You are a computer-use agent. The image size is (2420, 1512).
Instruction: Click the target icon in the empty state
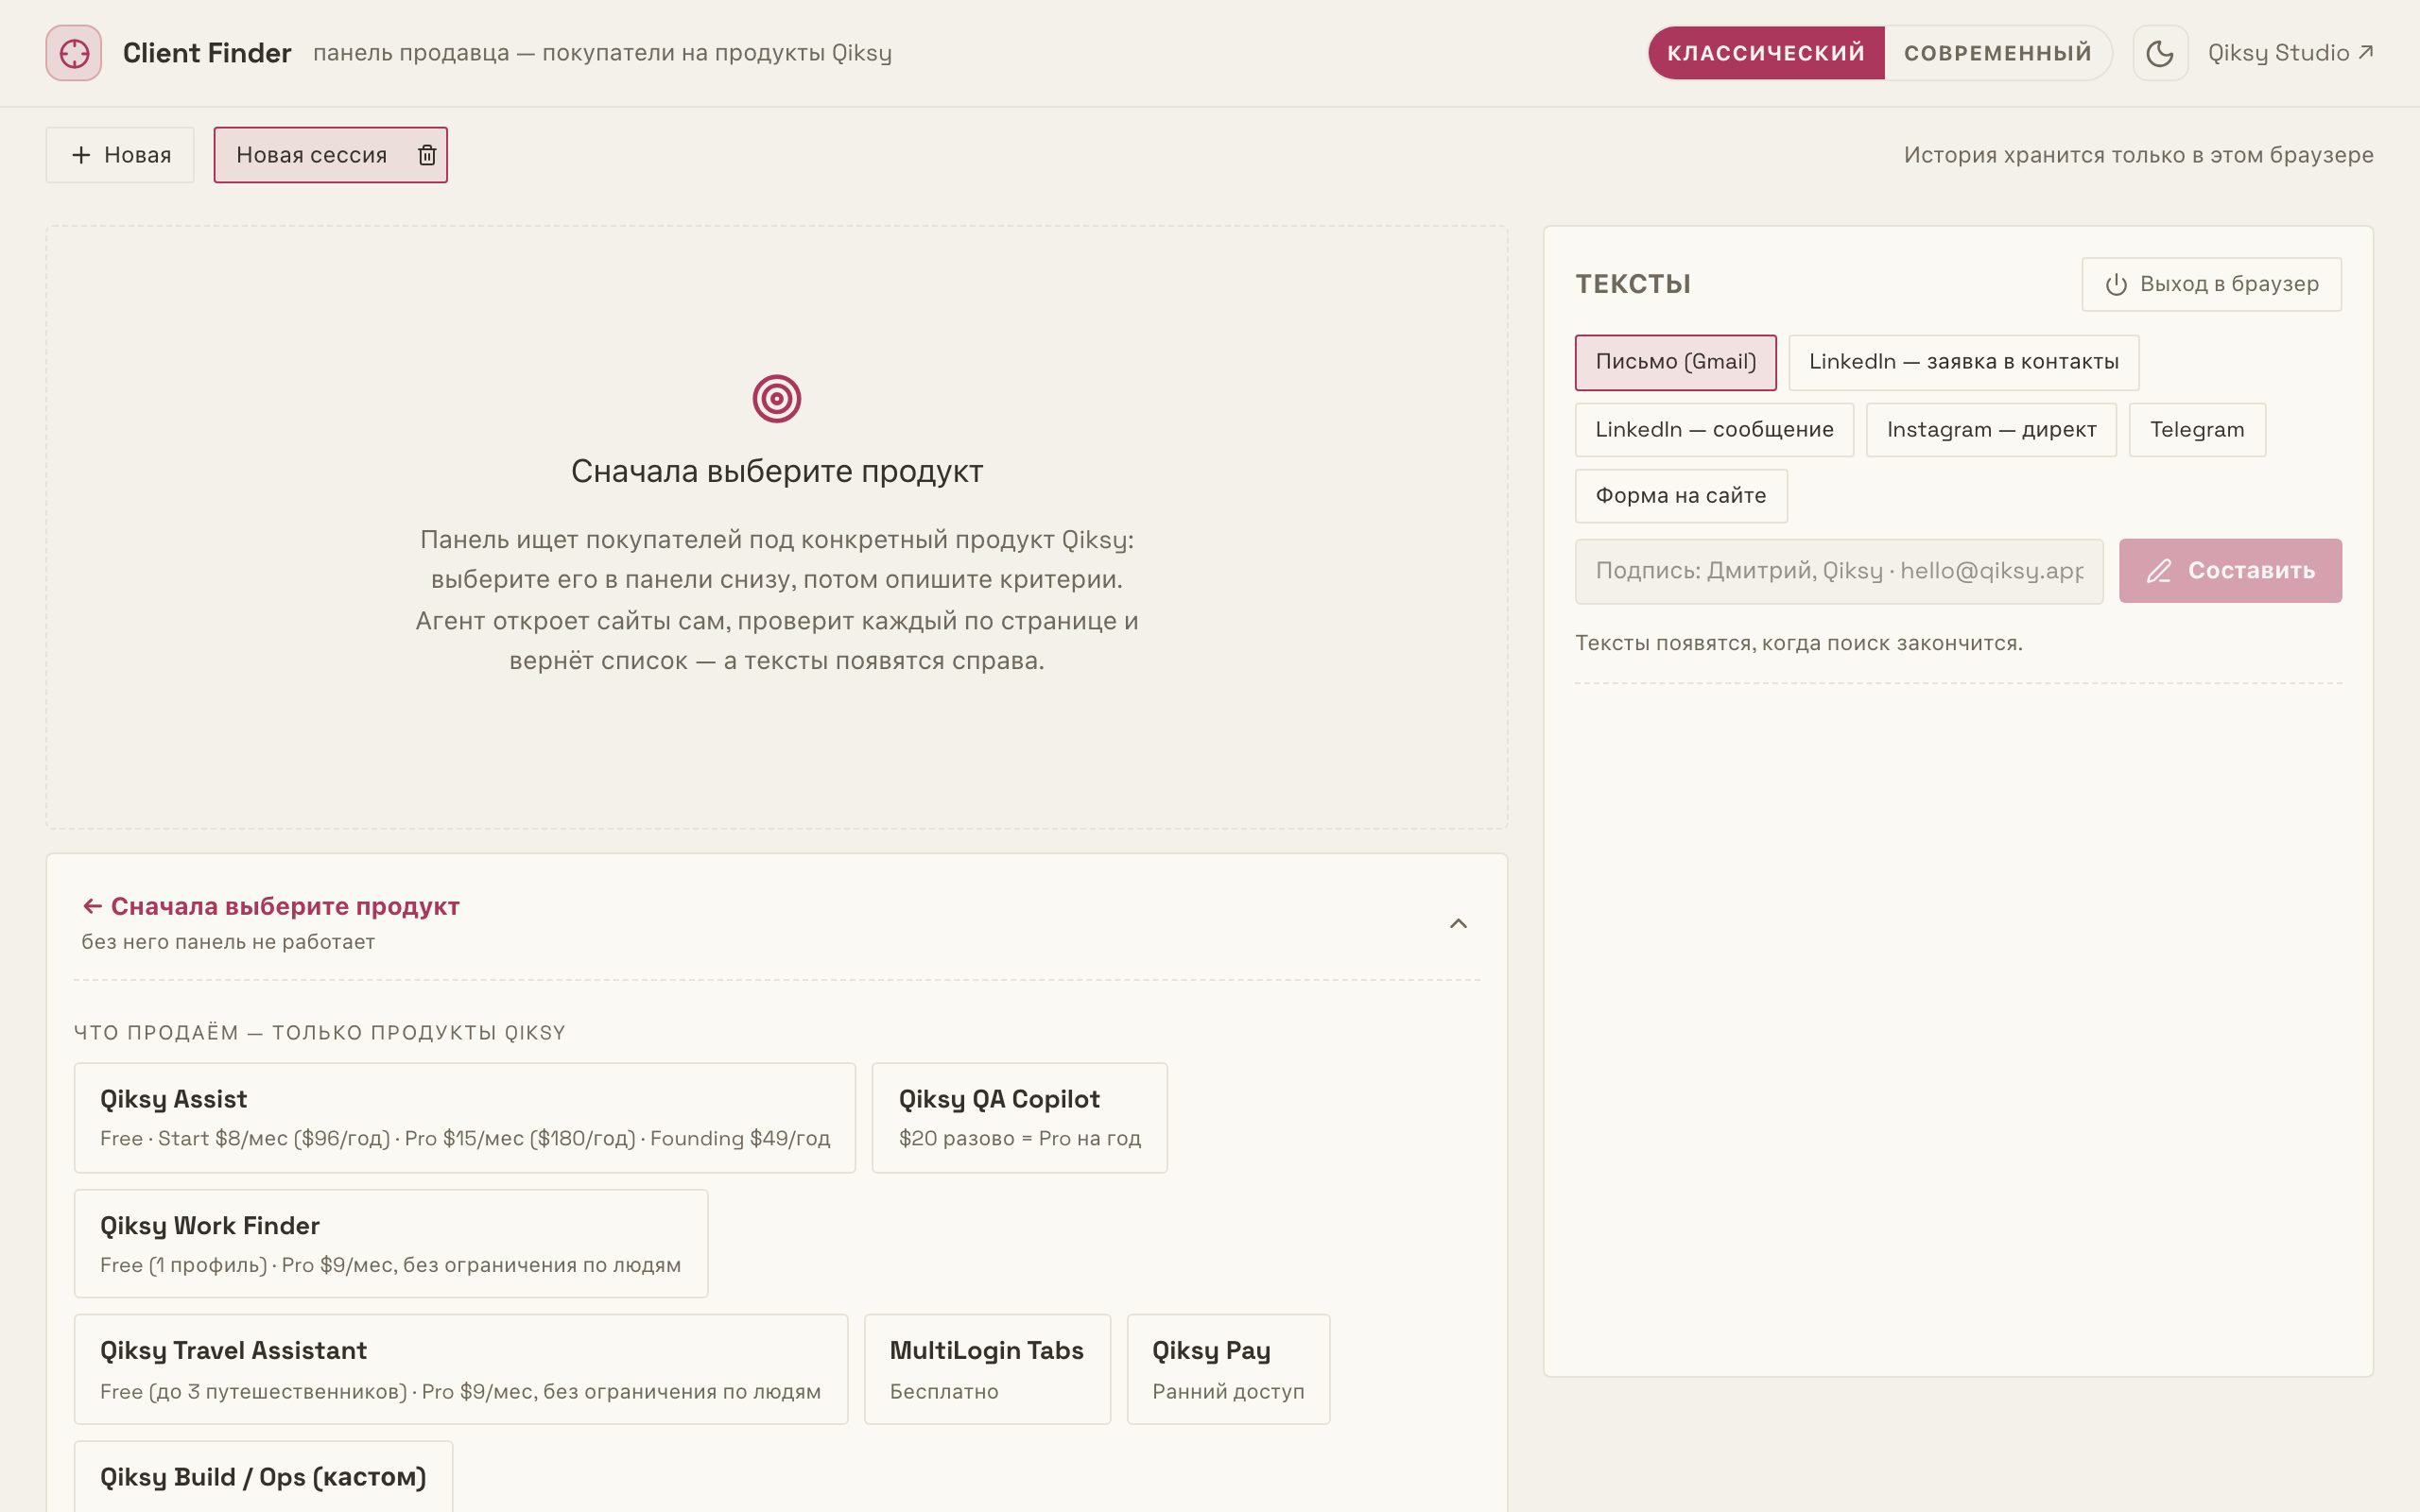click(777, 399)
